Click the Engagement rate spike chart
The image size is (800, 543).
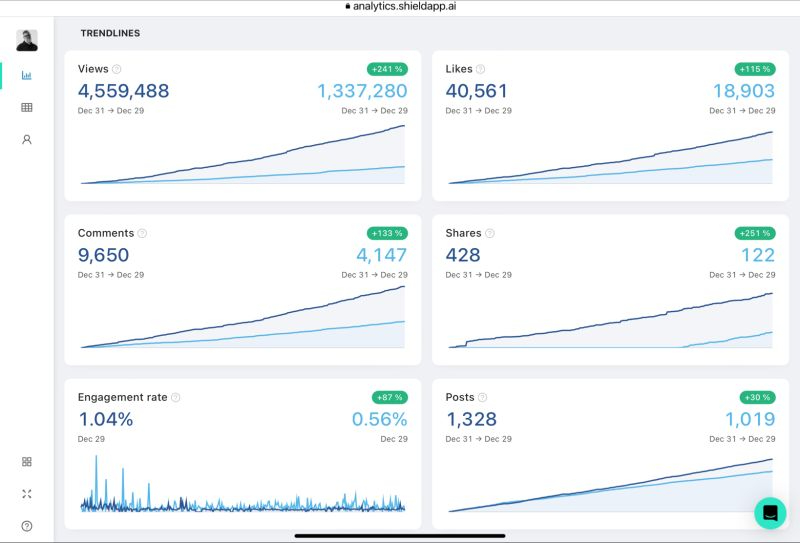(243, 484)
